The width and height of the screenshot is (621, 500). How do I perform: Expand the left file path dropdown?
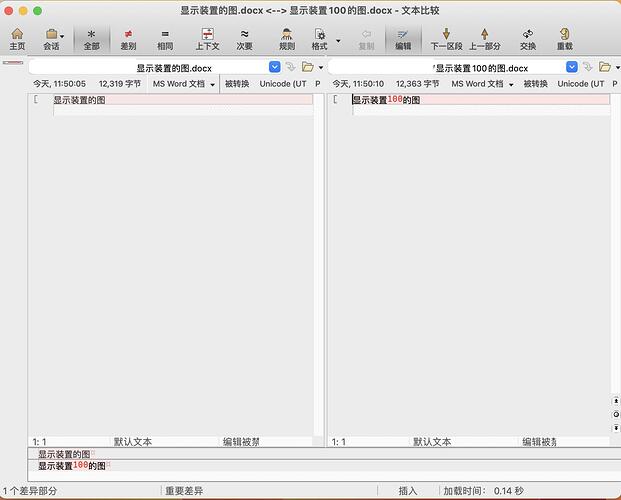pos(275,67)
